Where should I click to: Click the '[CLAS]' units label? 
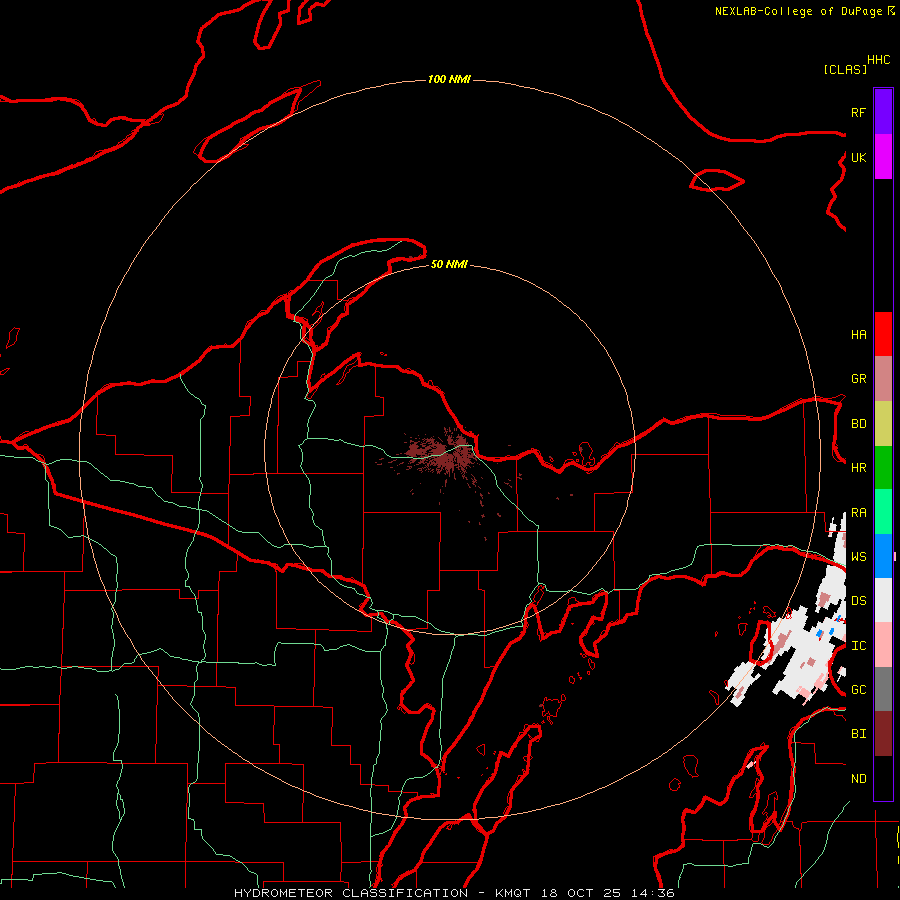coord(845,69)
